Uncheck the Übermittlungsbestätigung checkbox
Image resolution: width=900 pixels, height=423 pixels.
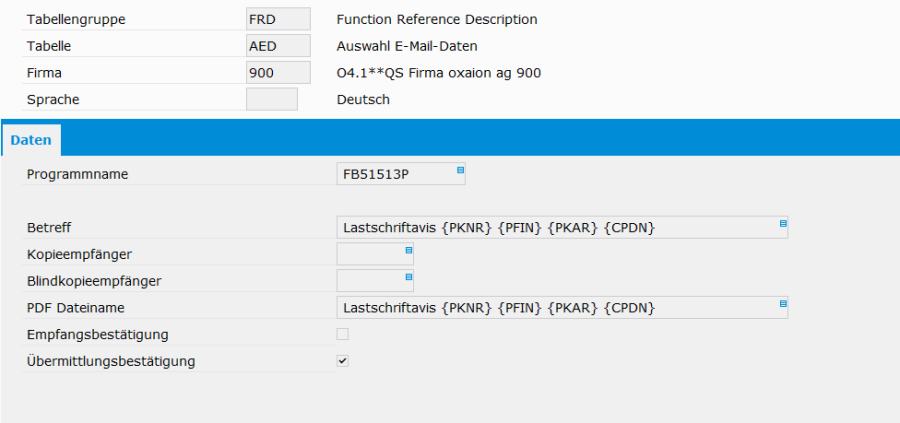pyautogui.click(x=343, y=361)
